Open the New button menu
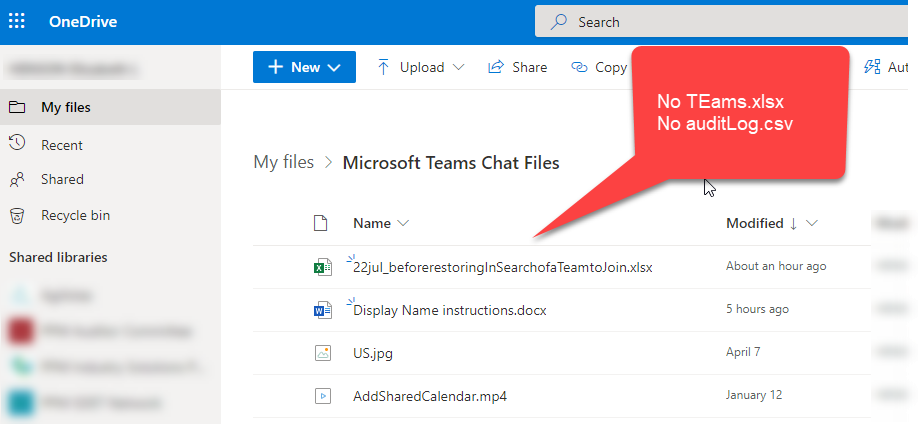 tap(304, 67)
